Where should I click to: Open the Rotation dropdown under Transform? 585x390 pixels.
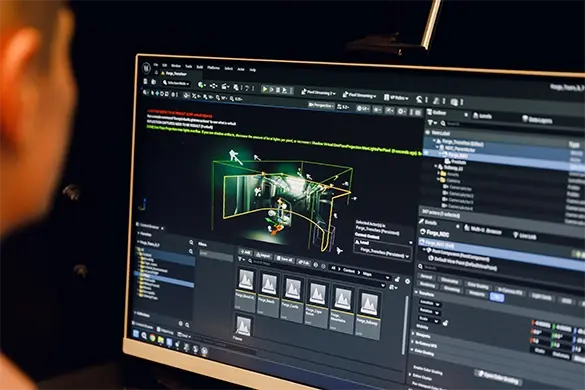[429, 311]
